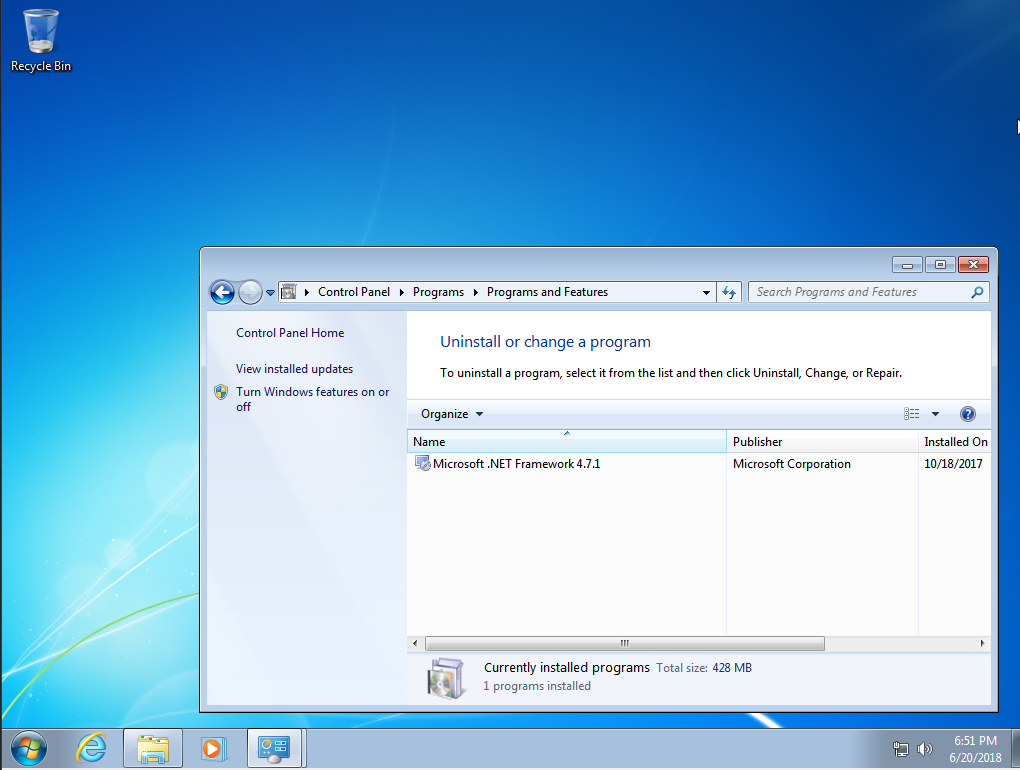This screenshot has width=1020, height=770.
Task: Launch Internet Explorer from taskbar
Action: (x=91, y=749)
